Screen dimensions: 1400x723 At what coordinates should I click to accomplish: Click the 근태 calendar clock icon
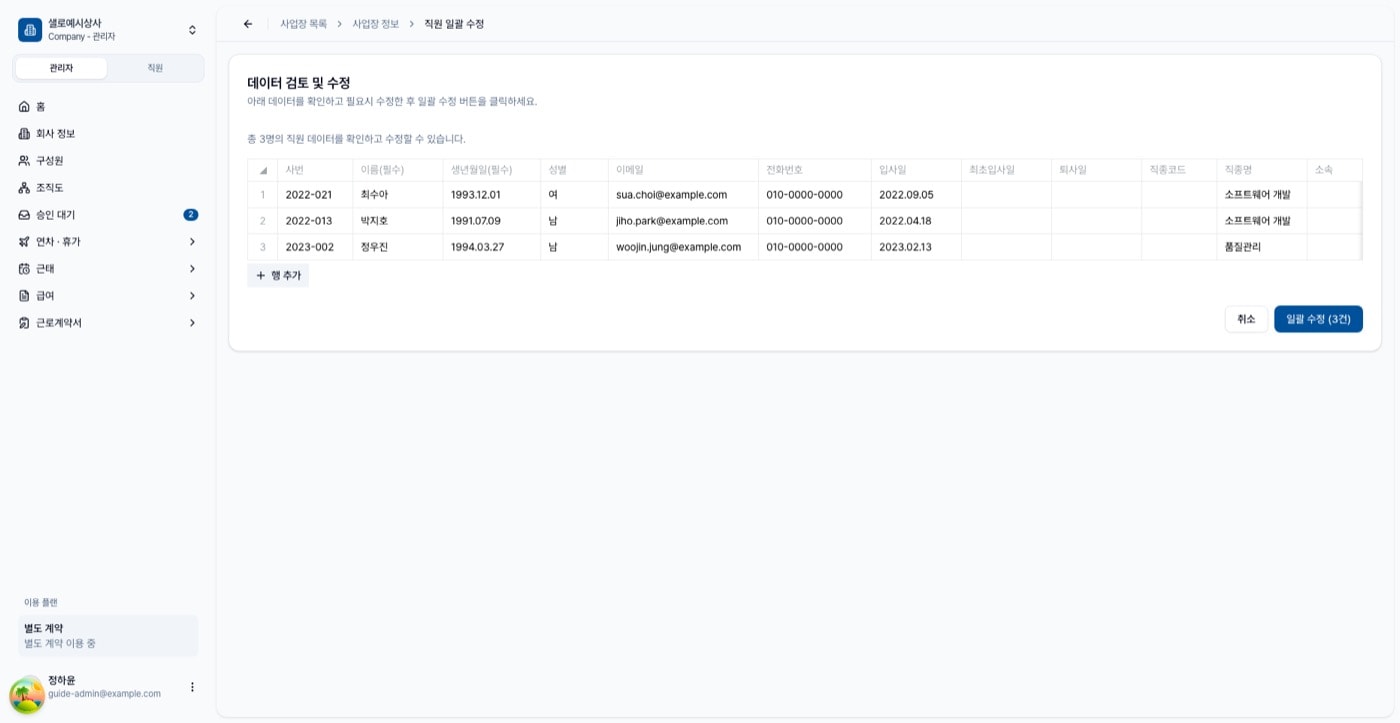click(25, 268)
